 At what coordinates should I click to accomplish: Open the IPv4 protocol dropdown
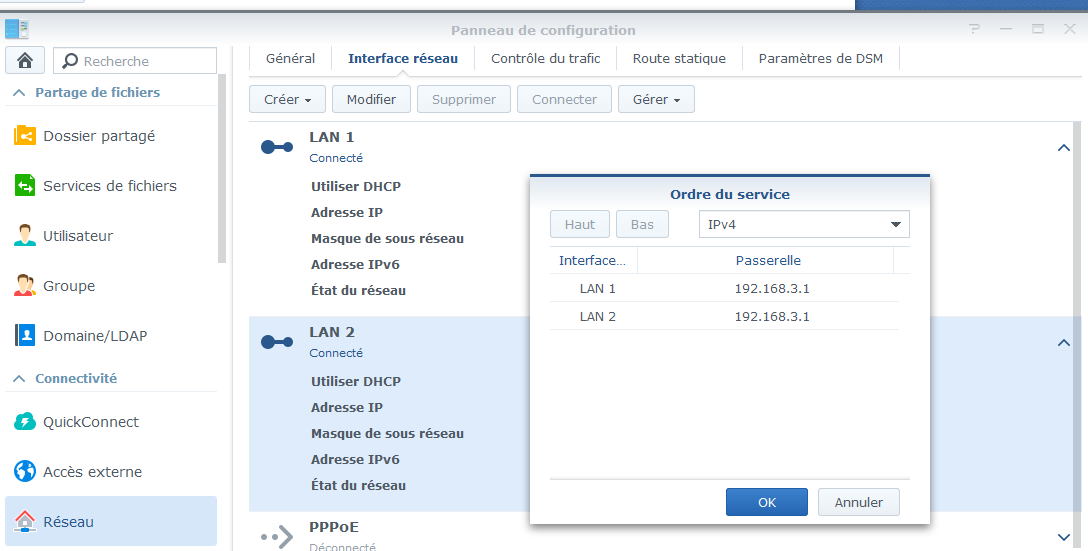(x=804, y=224)
